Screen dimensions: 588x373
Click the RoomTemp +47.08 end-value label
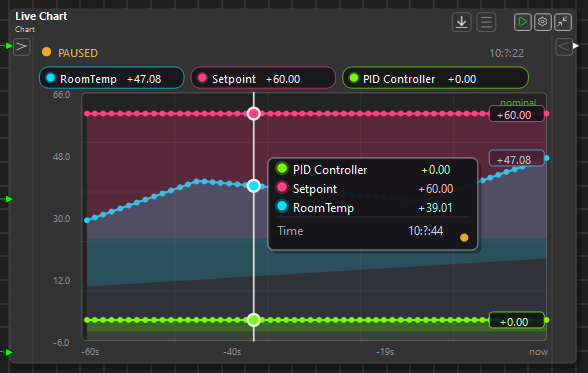coord(516,159)
